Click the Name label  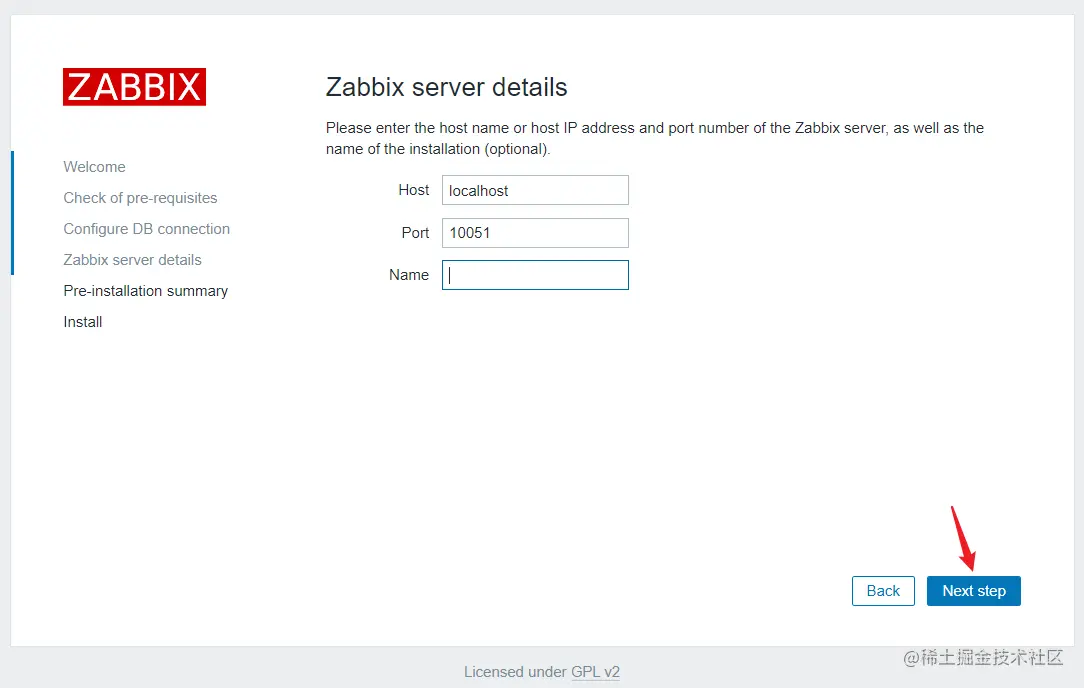click(409, 275)
